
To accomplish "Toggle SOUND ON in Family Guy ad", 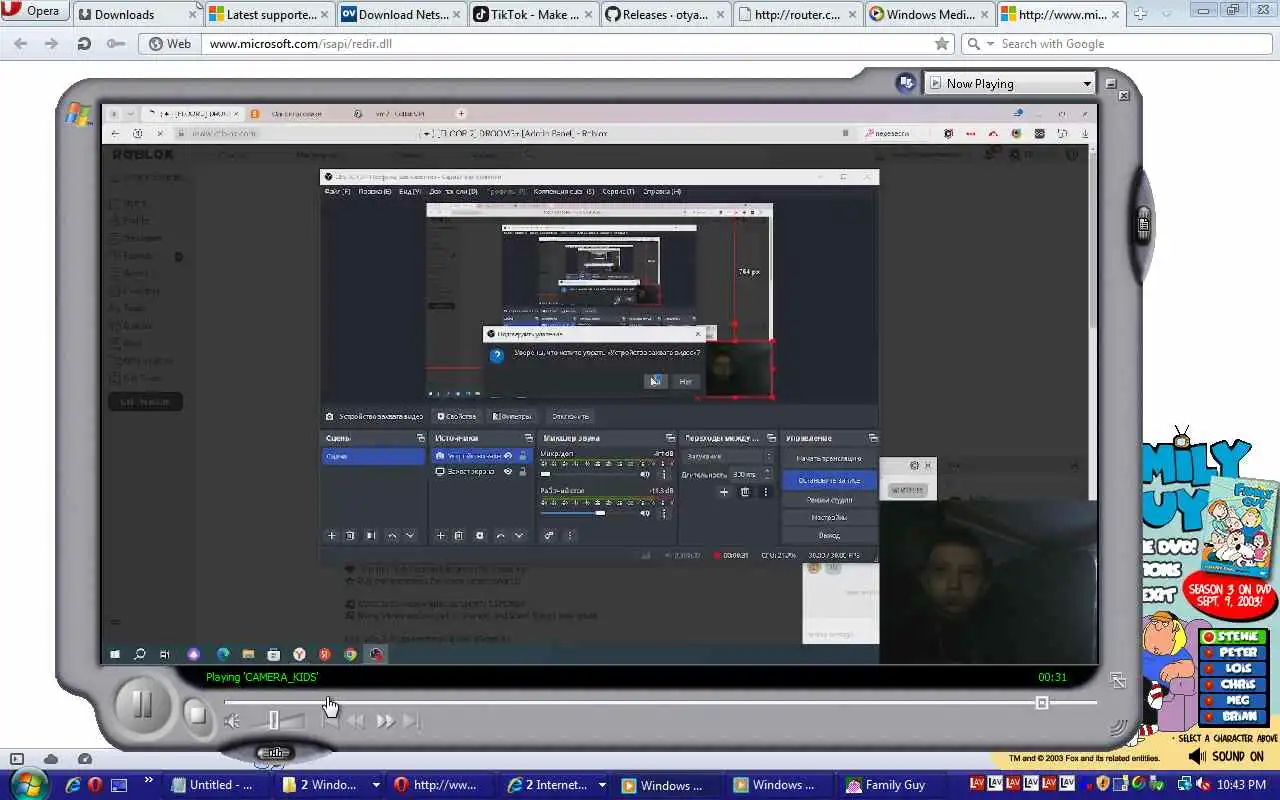I will click(x=1225, y=756).
